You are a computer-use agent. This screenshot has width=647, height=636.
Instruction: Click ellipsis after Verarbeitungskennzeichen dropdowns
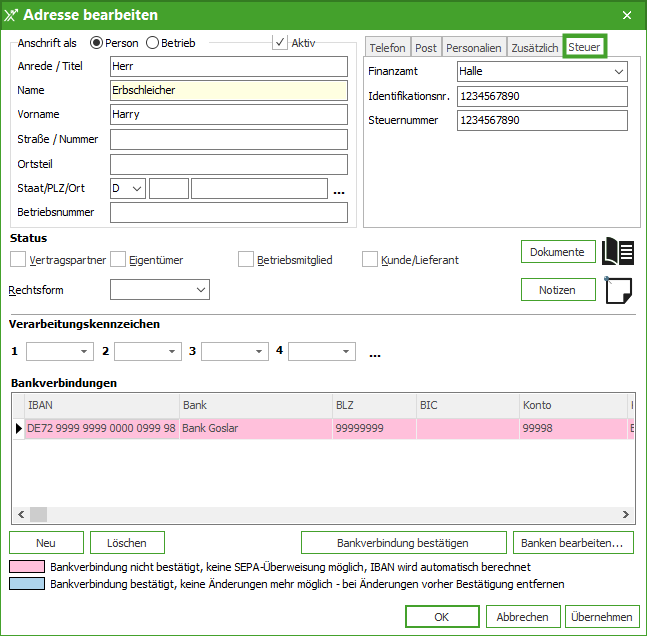pos(375,352)
